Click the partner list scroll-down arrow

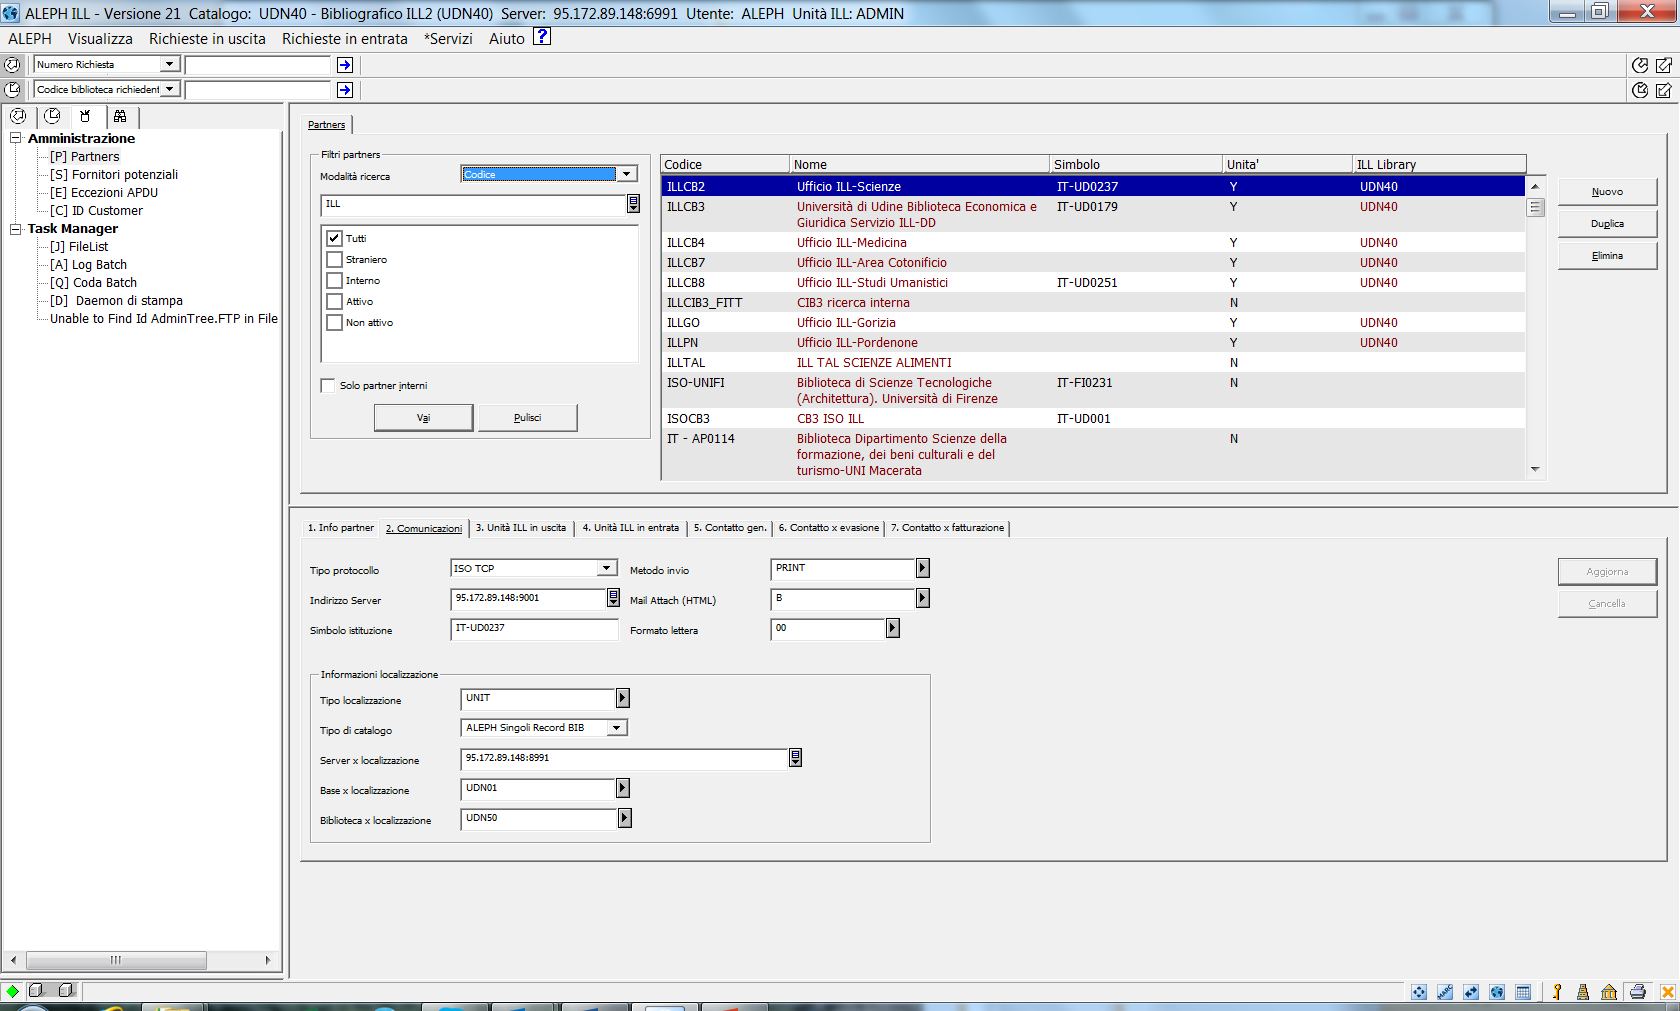coord(1535,469)
